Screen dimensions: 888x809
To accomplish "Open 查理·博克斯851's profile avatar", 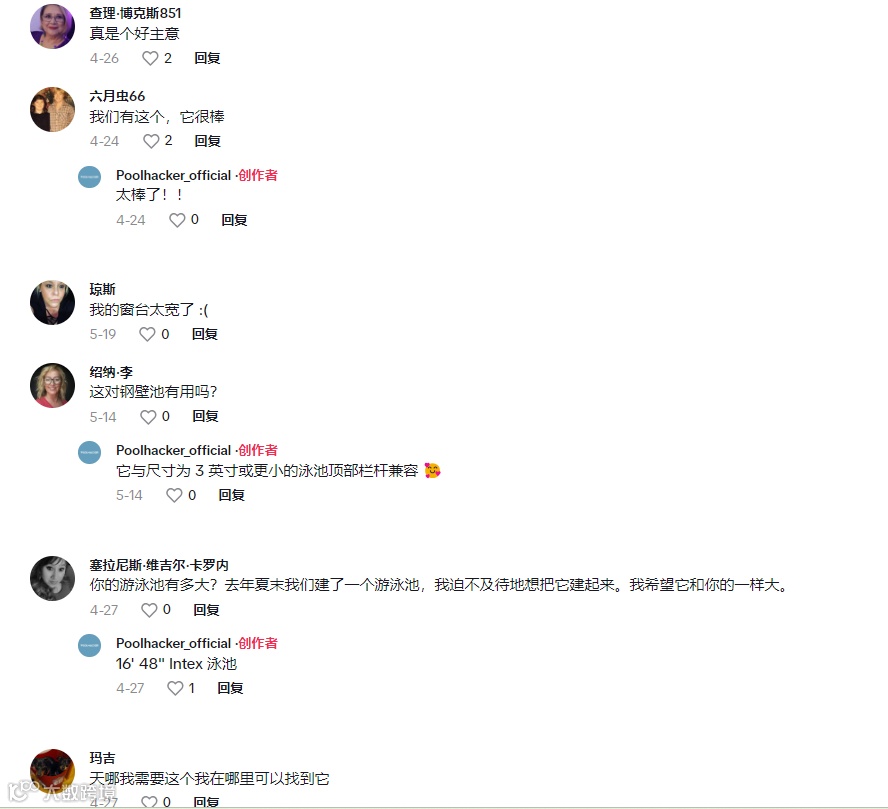I will point(52,26).
